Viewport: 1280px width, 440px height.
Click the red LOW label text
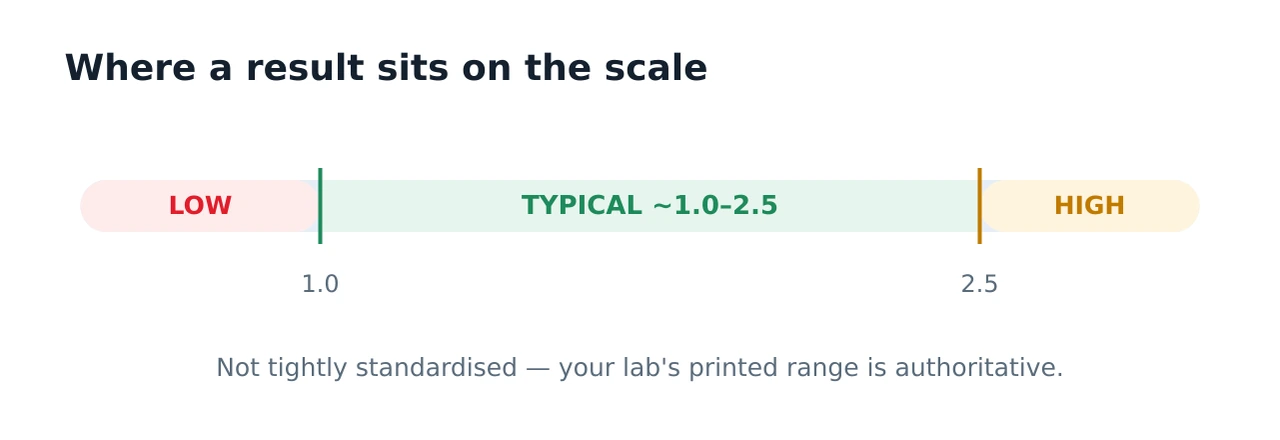coord(200,206)
